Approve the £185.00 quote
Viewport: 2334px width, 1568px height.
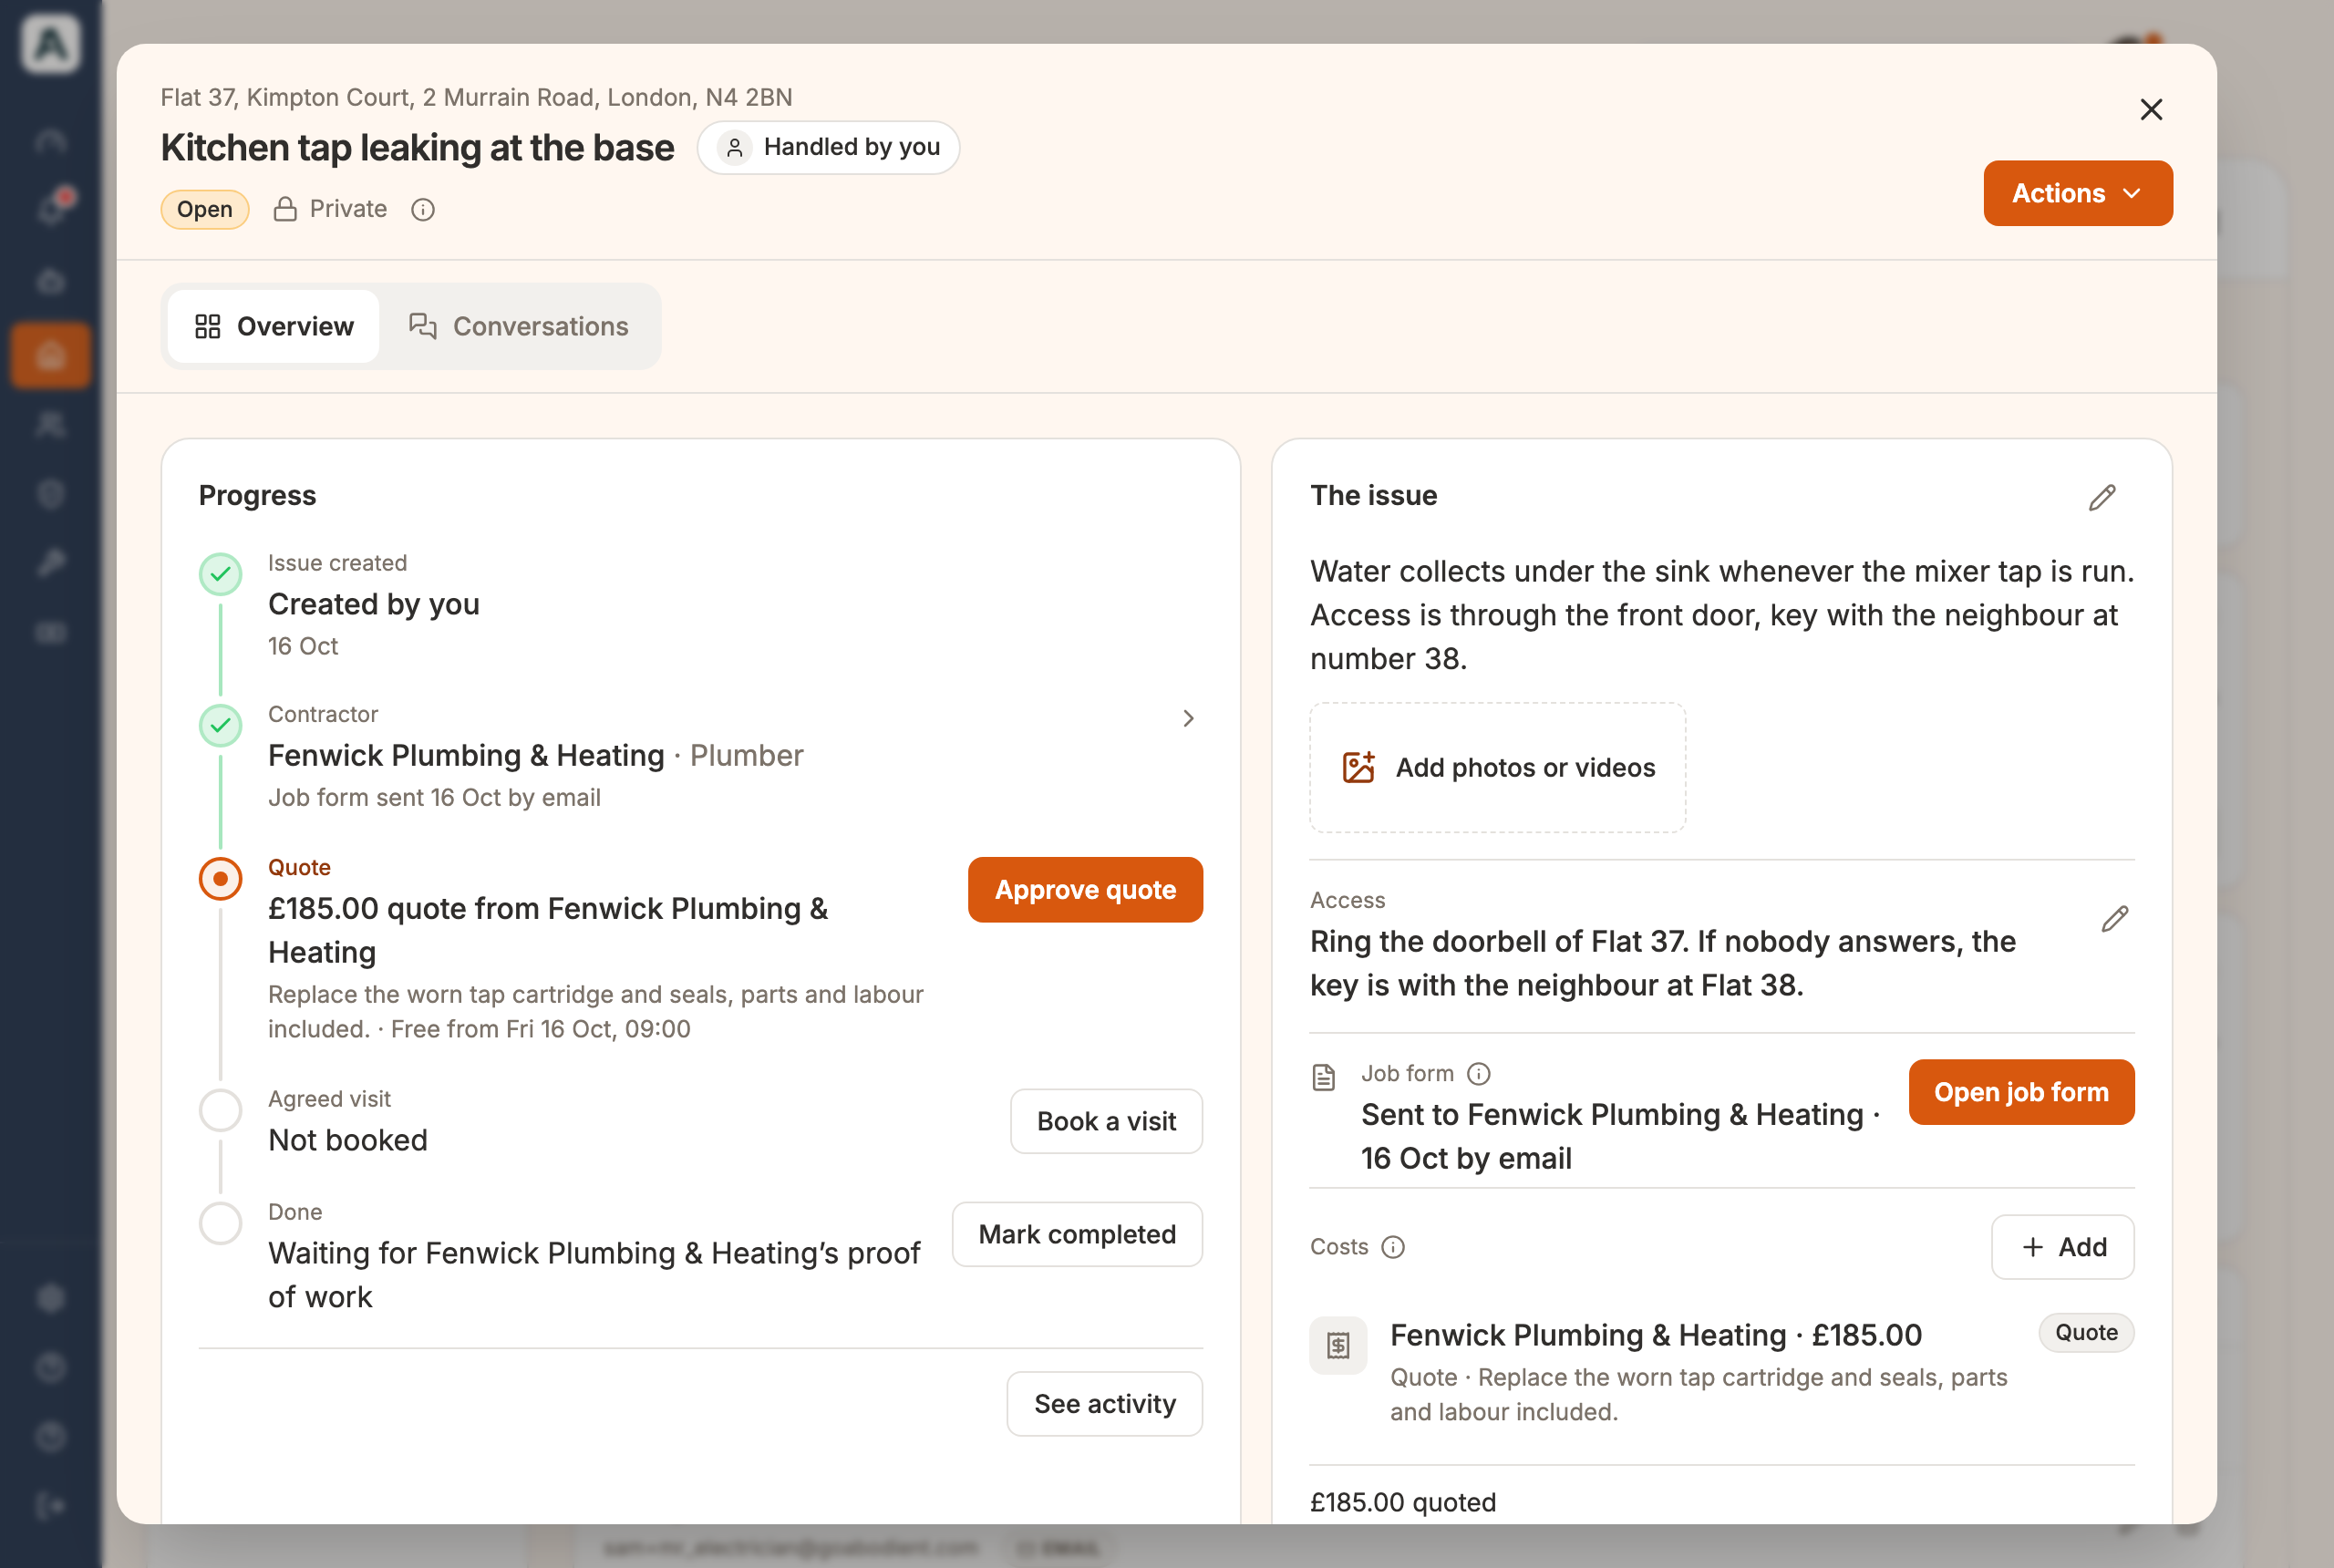1085,889
